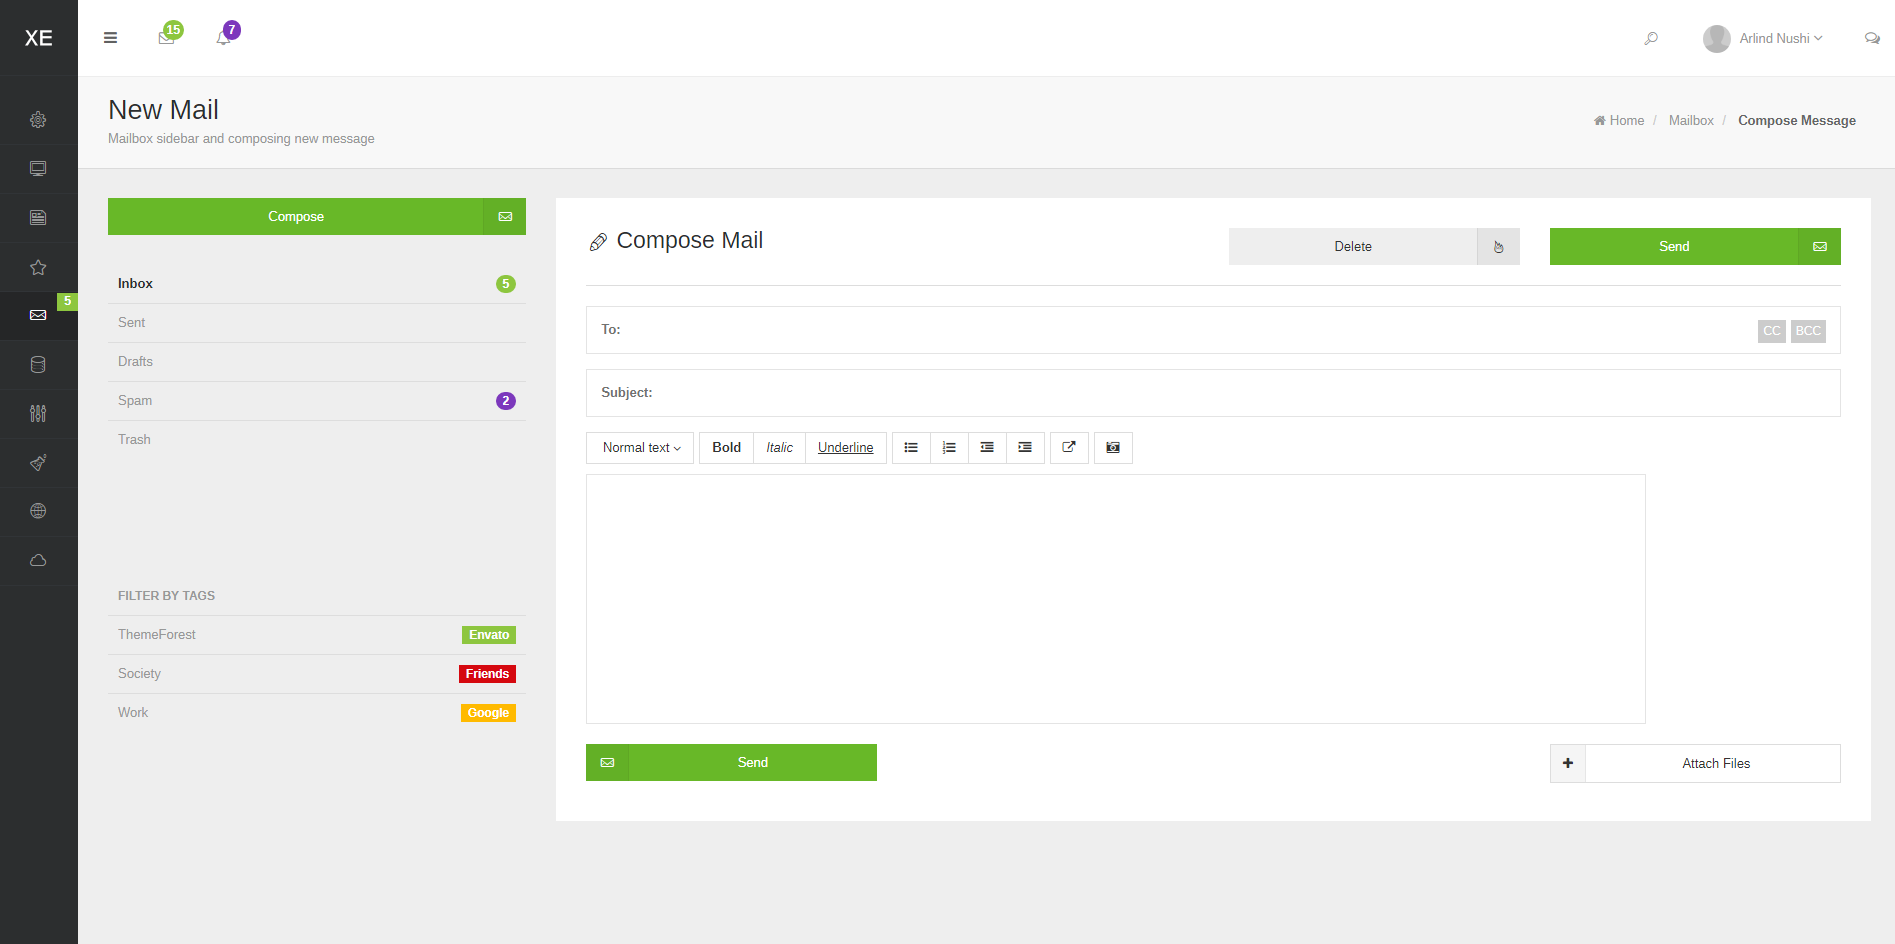
Task: Open the mail notifications icon with badge 15
Action: tap(167, 37)
